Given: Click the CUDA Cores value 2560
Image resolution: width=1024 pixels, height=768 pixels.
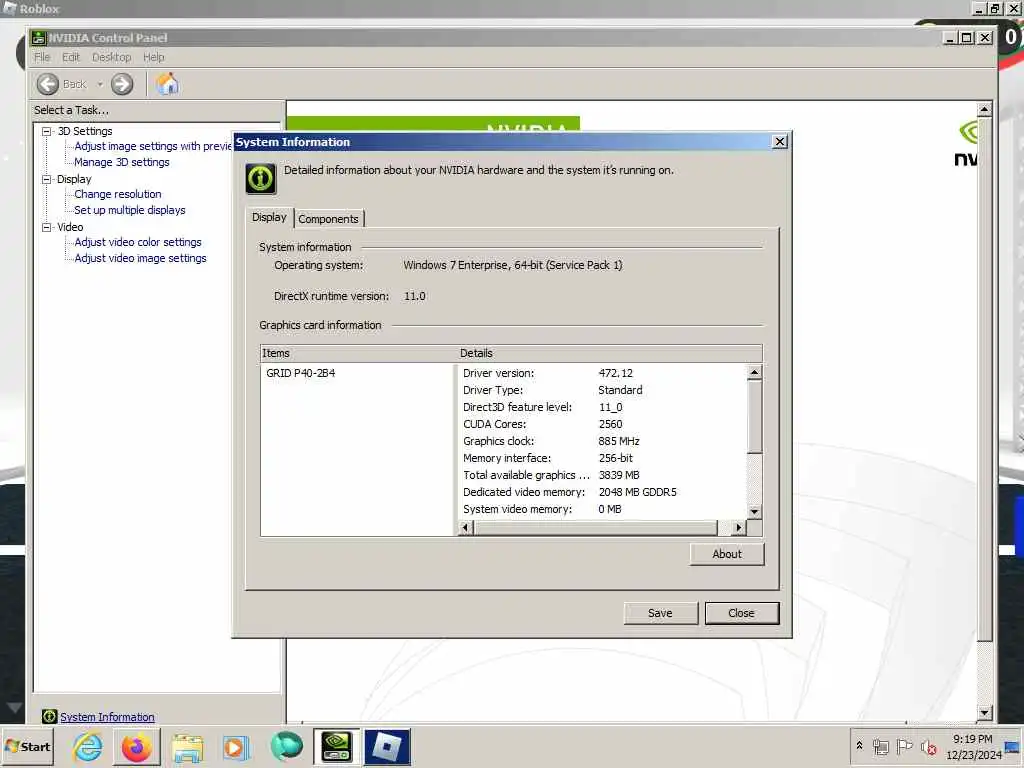Looking at the screenshot, I should 611,424.
